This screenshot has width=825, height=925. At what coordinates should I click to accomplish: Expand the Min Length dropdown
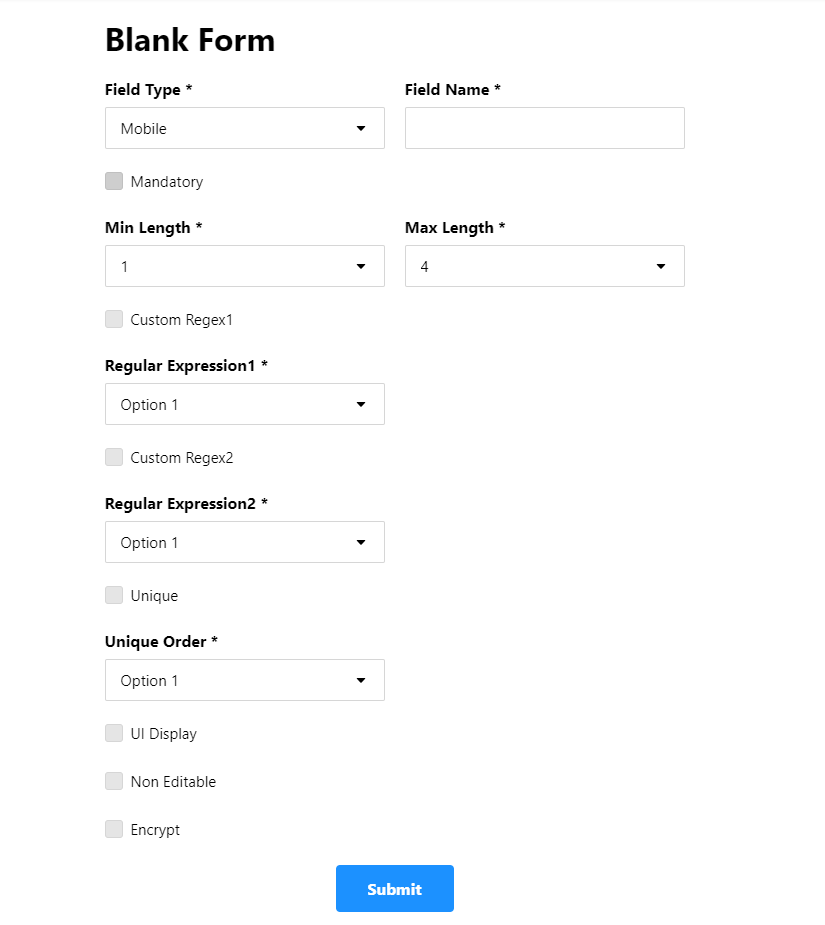click(244, 266)
